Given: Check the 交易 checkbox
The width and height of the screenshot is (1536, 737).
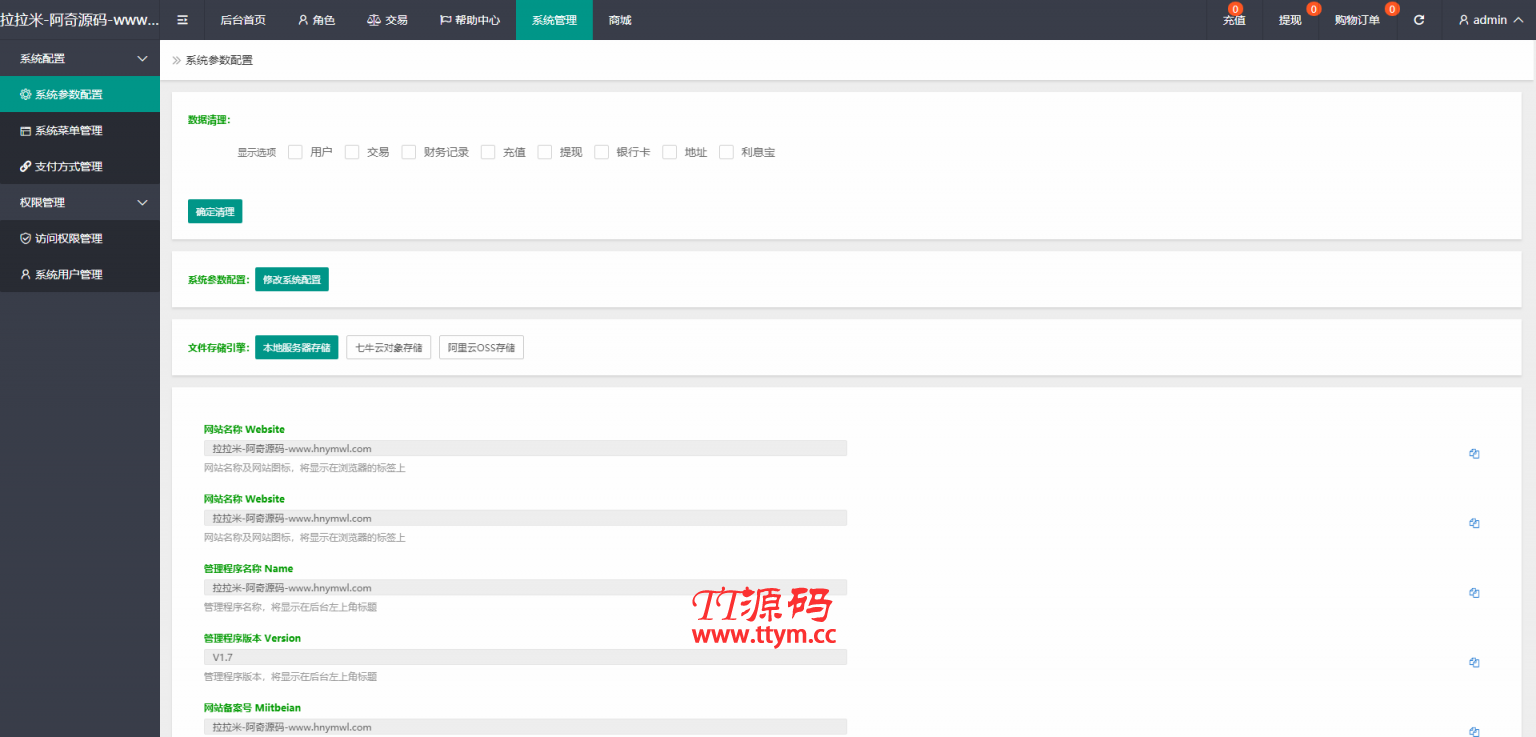Looking at the screenshot, I should [x=352, y=152].
